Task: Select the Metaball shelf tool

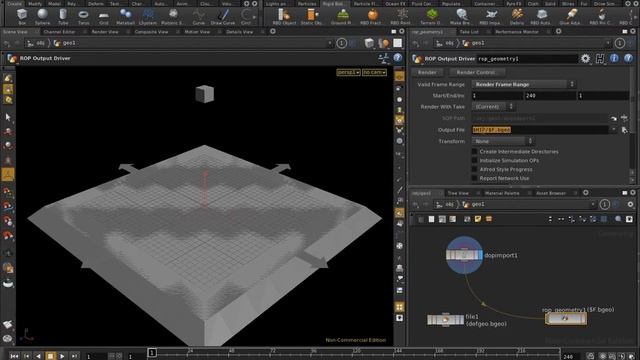Action: pyautogui.click(x=125, y=16)
